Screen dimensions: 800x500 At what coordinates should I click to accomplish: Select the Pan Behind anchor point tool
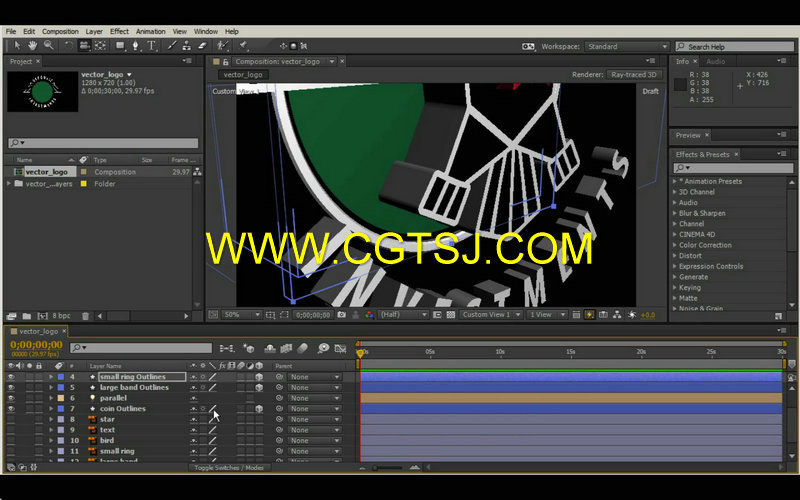point(101,46)
